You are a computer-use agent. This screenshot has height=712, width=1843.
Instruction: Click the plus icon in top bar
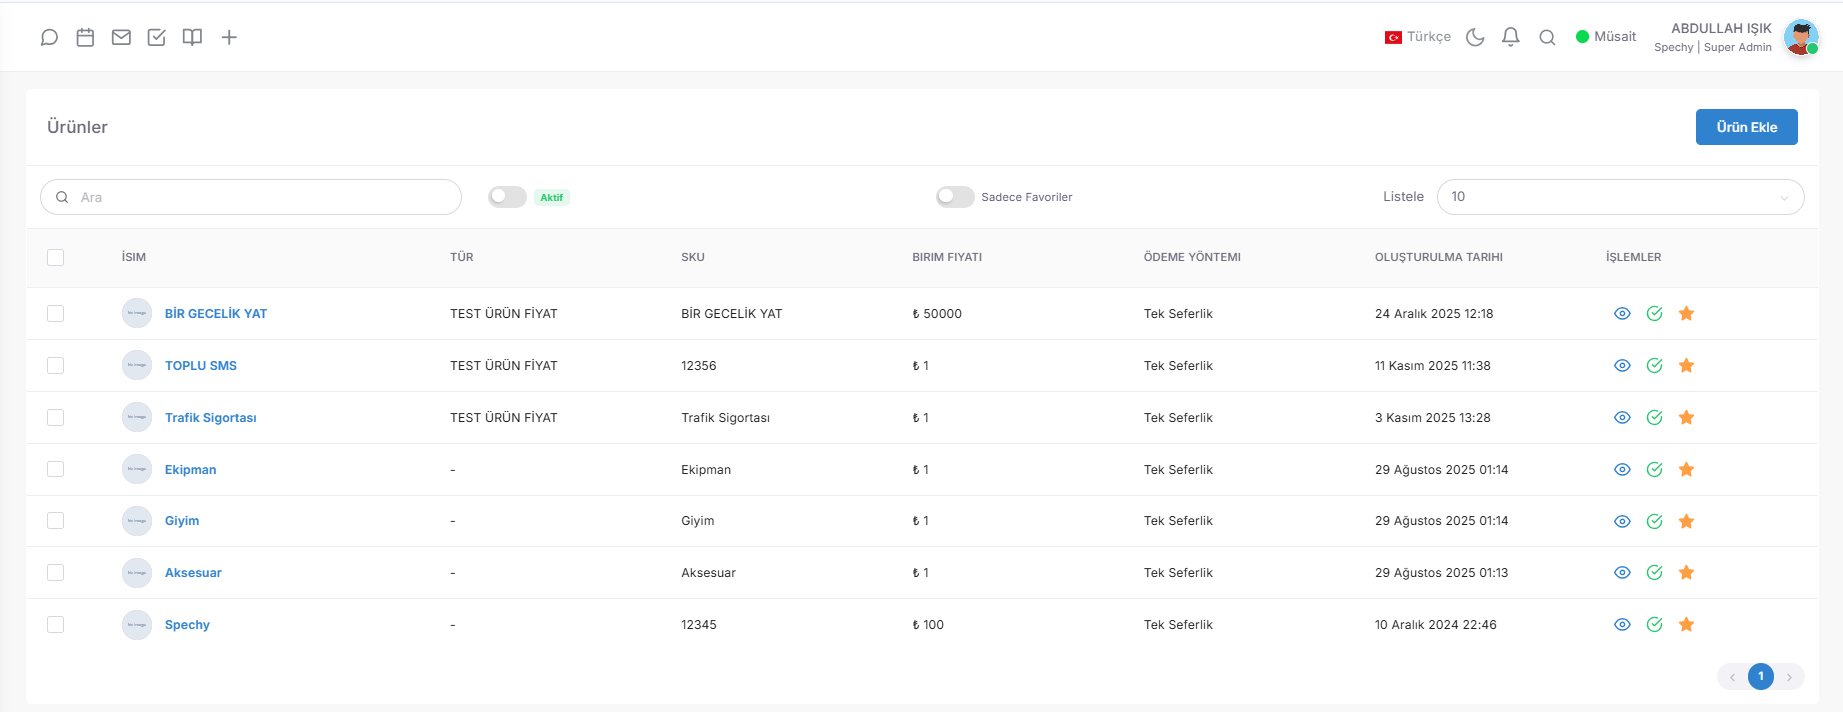229,37
